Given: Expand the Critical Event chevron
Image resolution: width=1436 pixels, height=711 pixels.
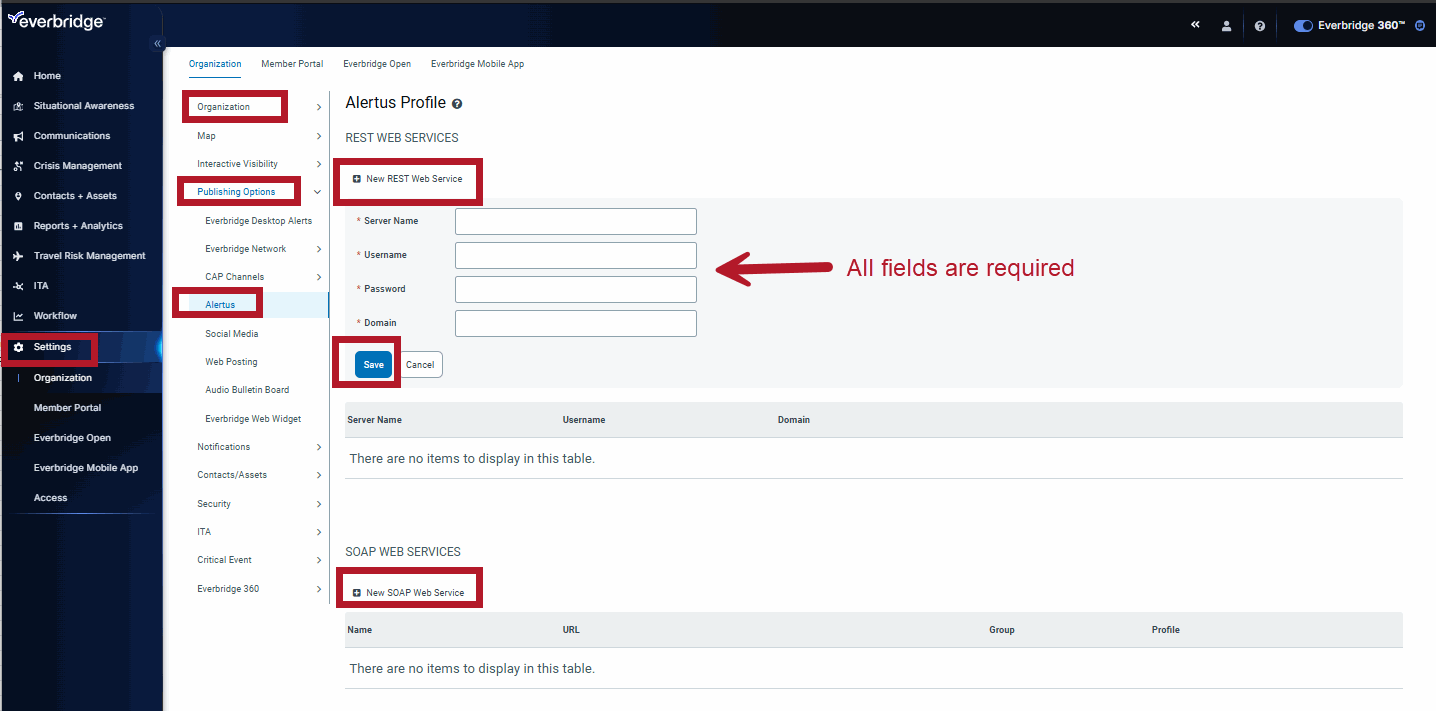Looking at the screenshot, I should (x=319, y=560).
